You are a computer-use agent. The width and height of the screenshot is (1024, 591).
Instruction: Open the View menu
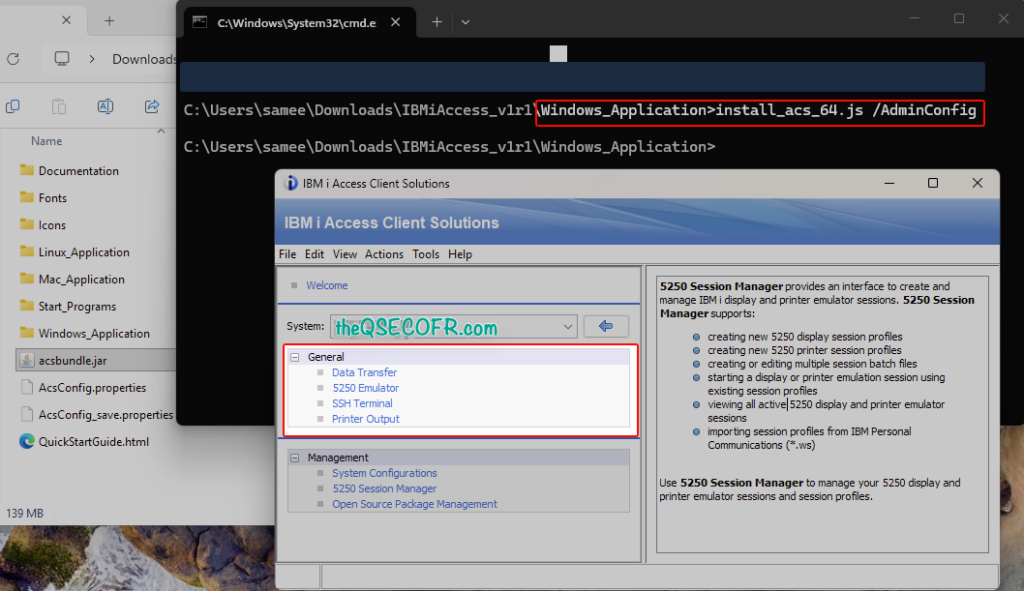(345, 254)
